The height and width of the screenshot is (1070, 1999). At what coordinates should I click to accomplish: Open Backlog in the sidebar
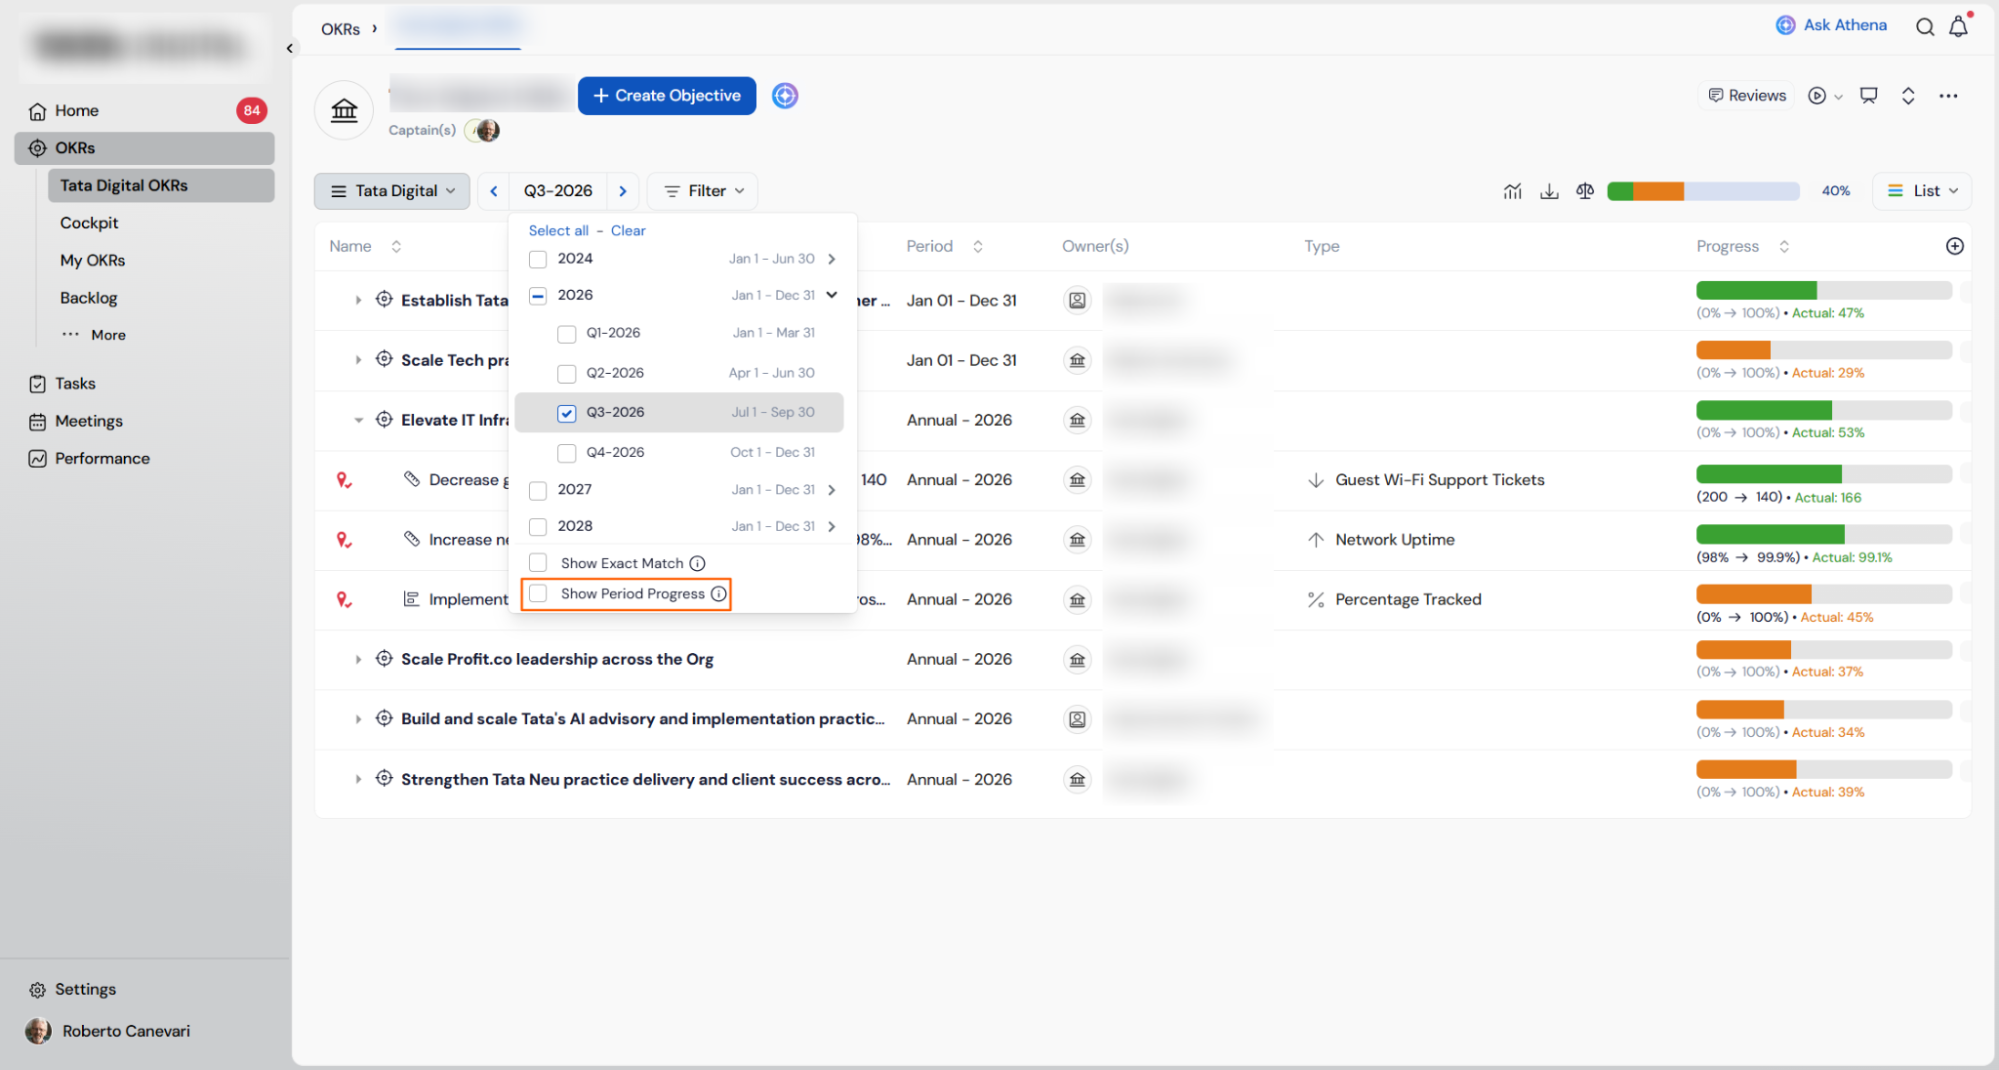(x=89, y=298)
